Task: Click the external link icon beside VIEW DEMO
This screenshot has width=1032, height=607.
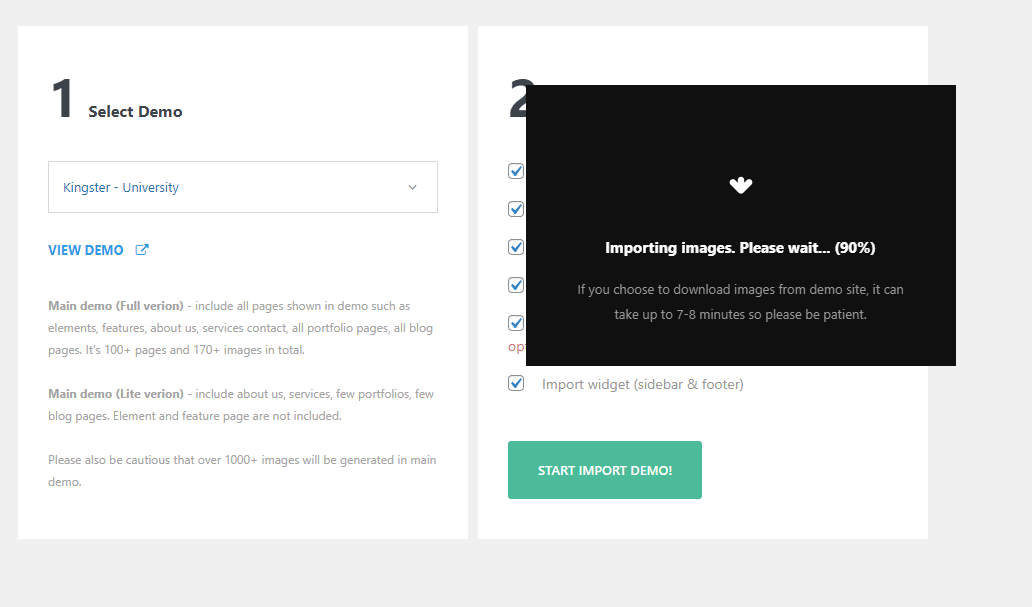Action: click(142, 250)
